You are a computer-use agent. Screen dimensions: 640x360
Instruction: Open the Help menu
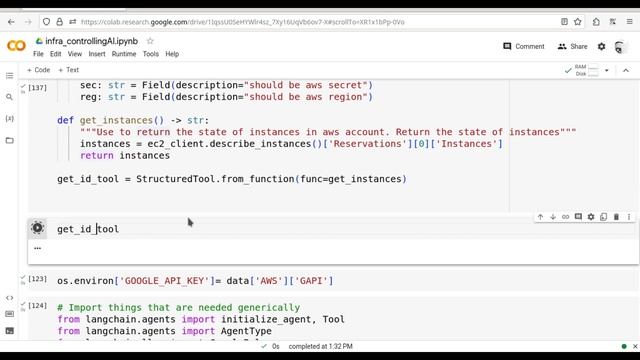pos(172,54)
